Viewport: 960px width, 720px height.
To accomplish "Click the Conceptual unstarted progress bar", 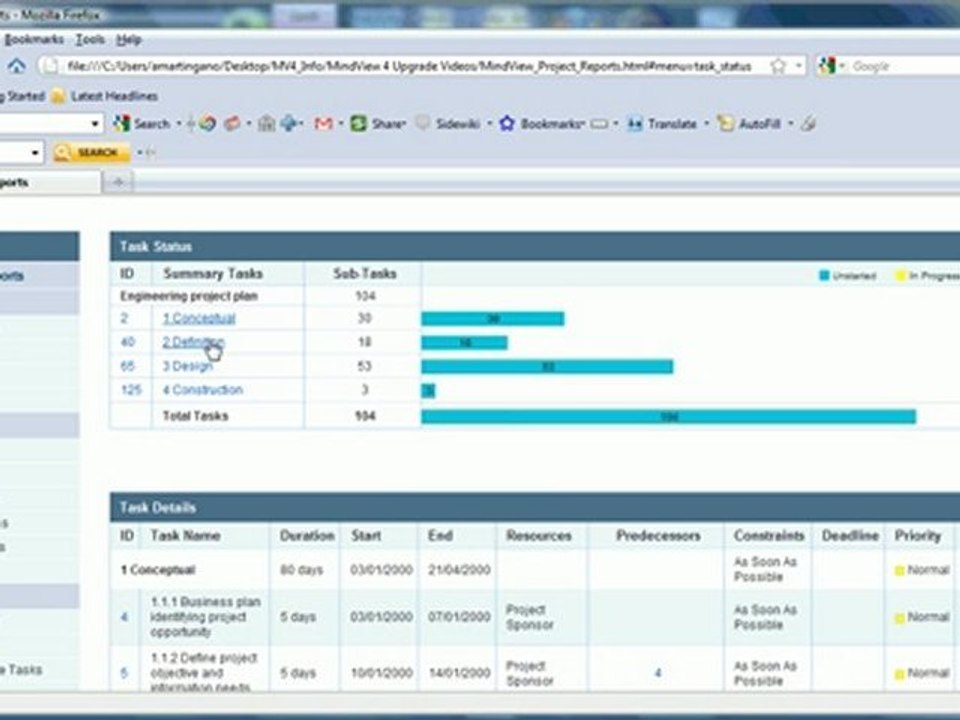I will [493, 318].
